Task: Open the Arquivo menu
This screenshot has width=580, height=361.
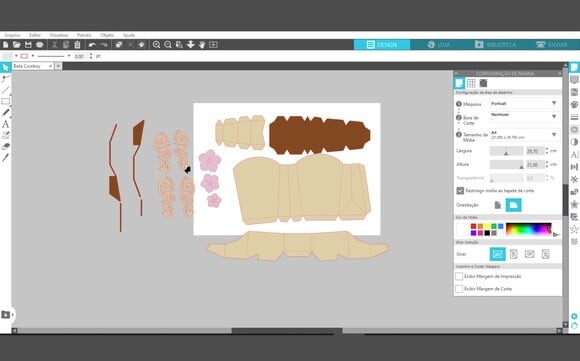Action: [x=12, y=35]
